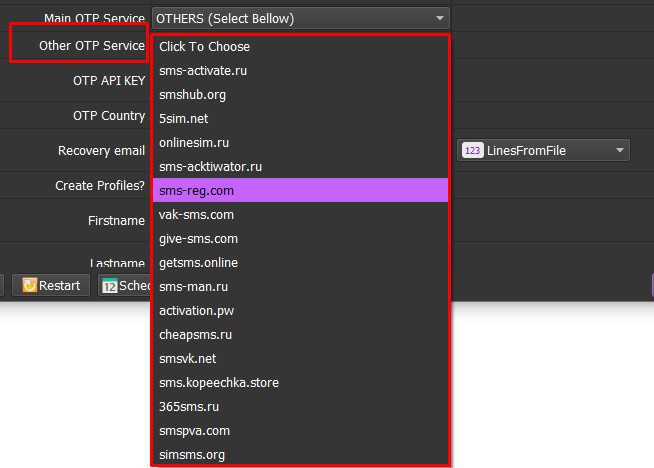Pick cheapsms.ru option

coord(301,335)
